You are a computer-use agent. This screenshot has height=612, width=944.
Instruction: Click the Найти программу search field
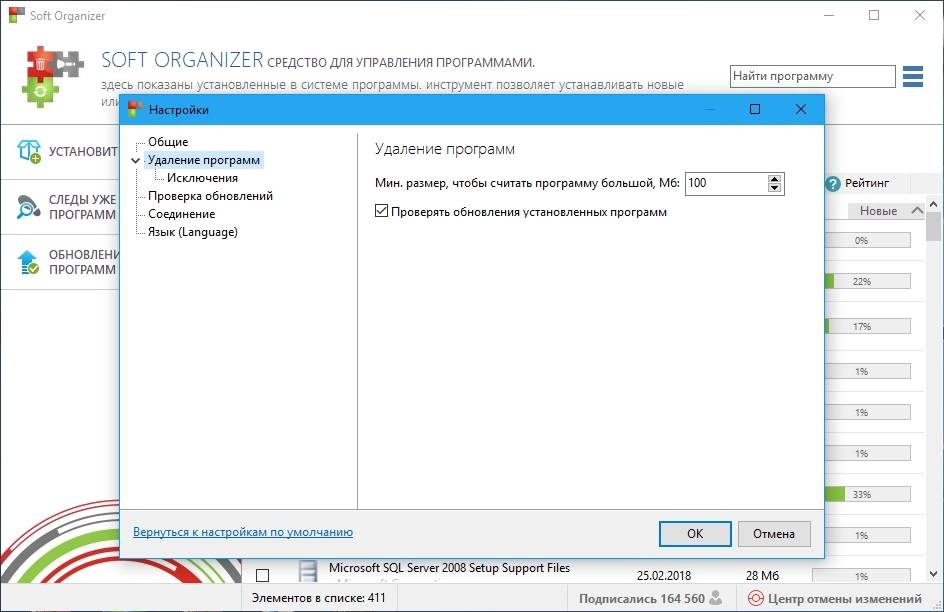813,76
